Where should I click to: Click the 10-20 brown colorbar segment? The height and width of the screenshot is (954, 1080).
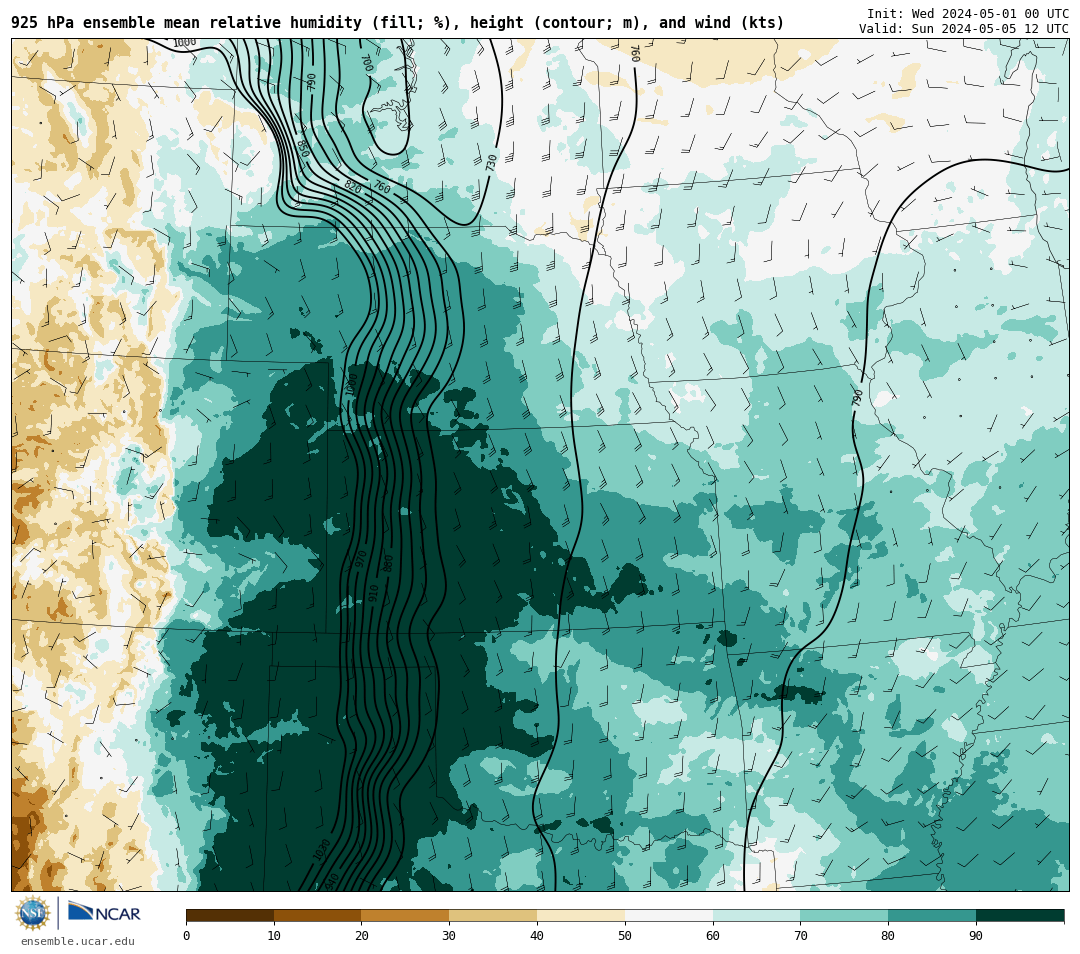click(x=318, y=915)
